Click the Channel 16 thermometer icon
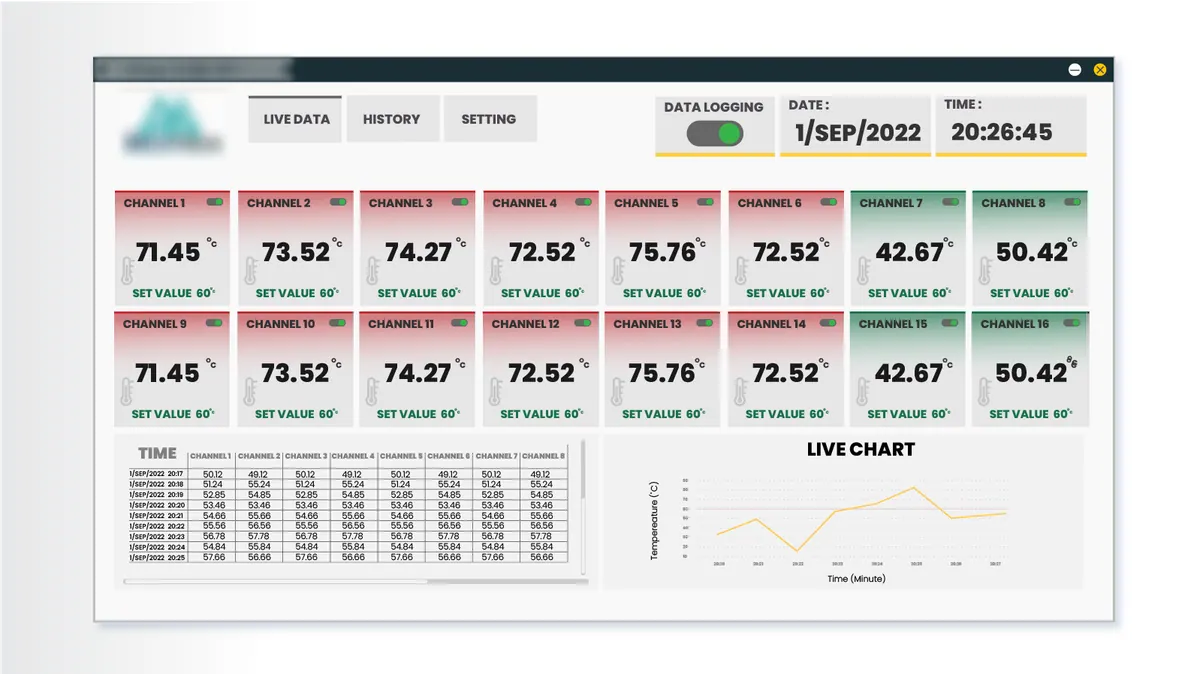This screenshot has height=674, width=1200. click(x=985, y=393)
